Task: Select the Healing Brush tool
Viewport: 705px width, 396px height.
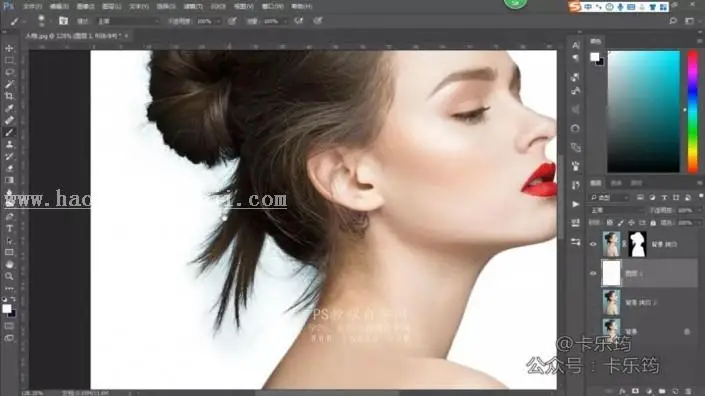Action: (9, 120)
